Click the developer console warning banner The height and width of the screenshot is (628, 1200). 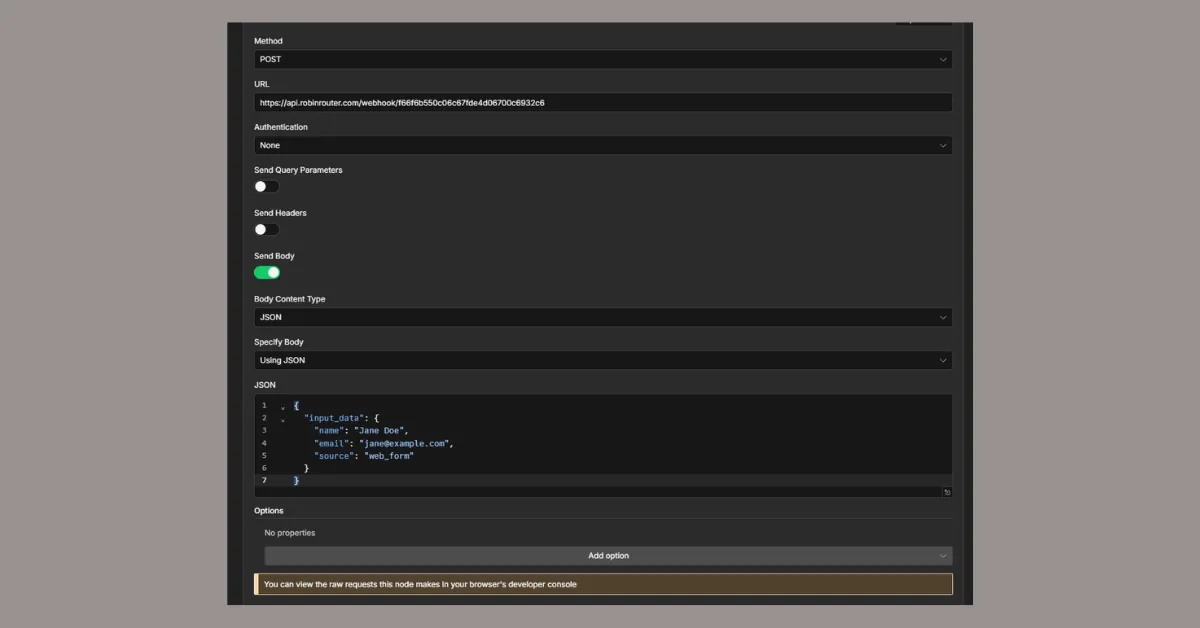pos(602,584)
